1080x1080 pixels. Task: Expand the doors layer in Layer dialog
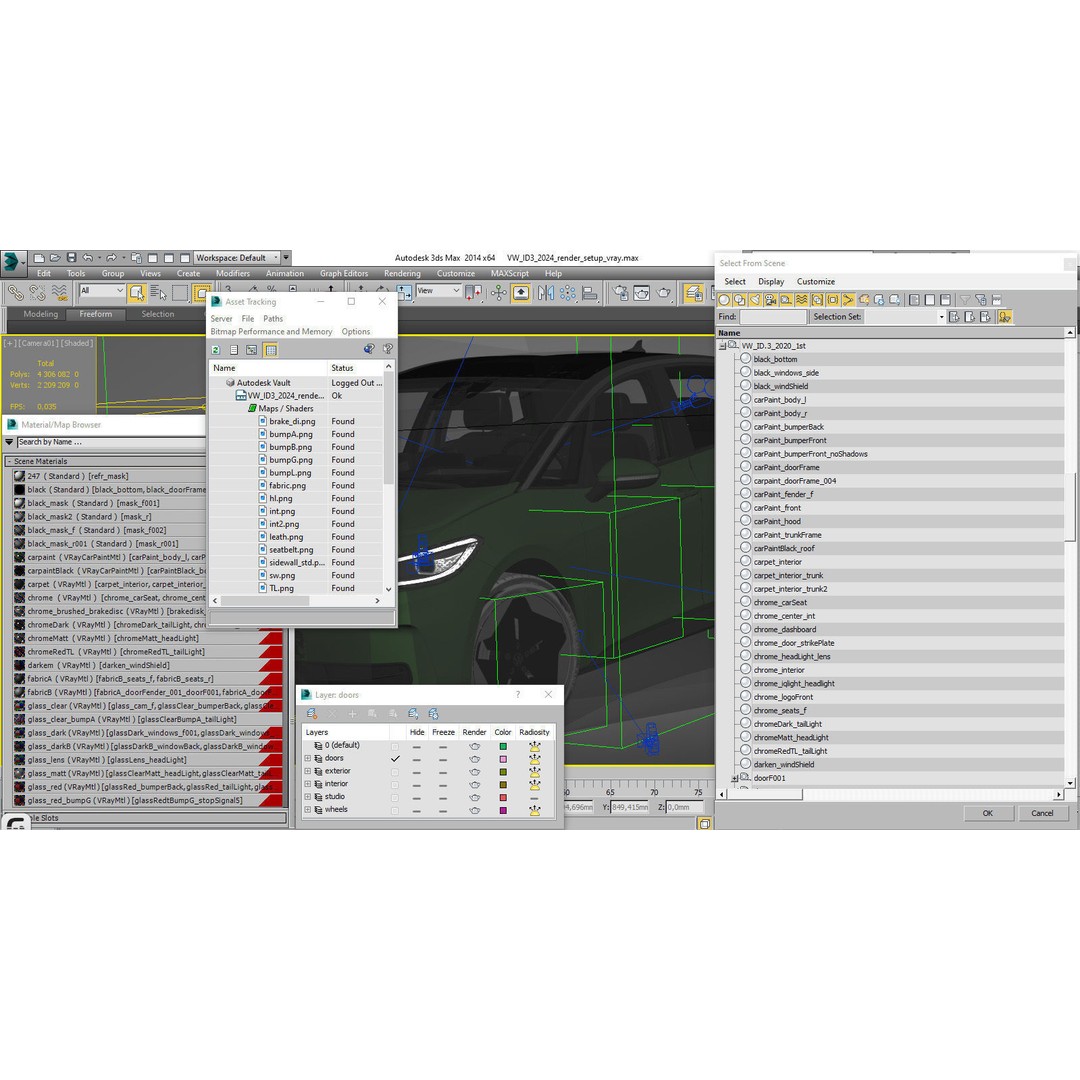click(x=307, y=758)
